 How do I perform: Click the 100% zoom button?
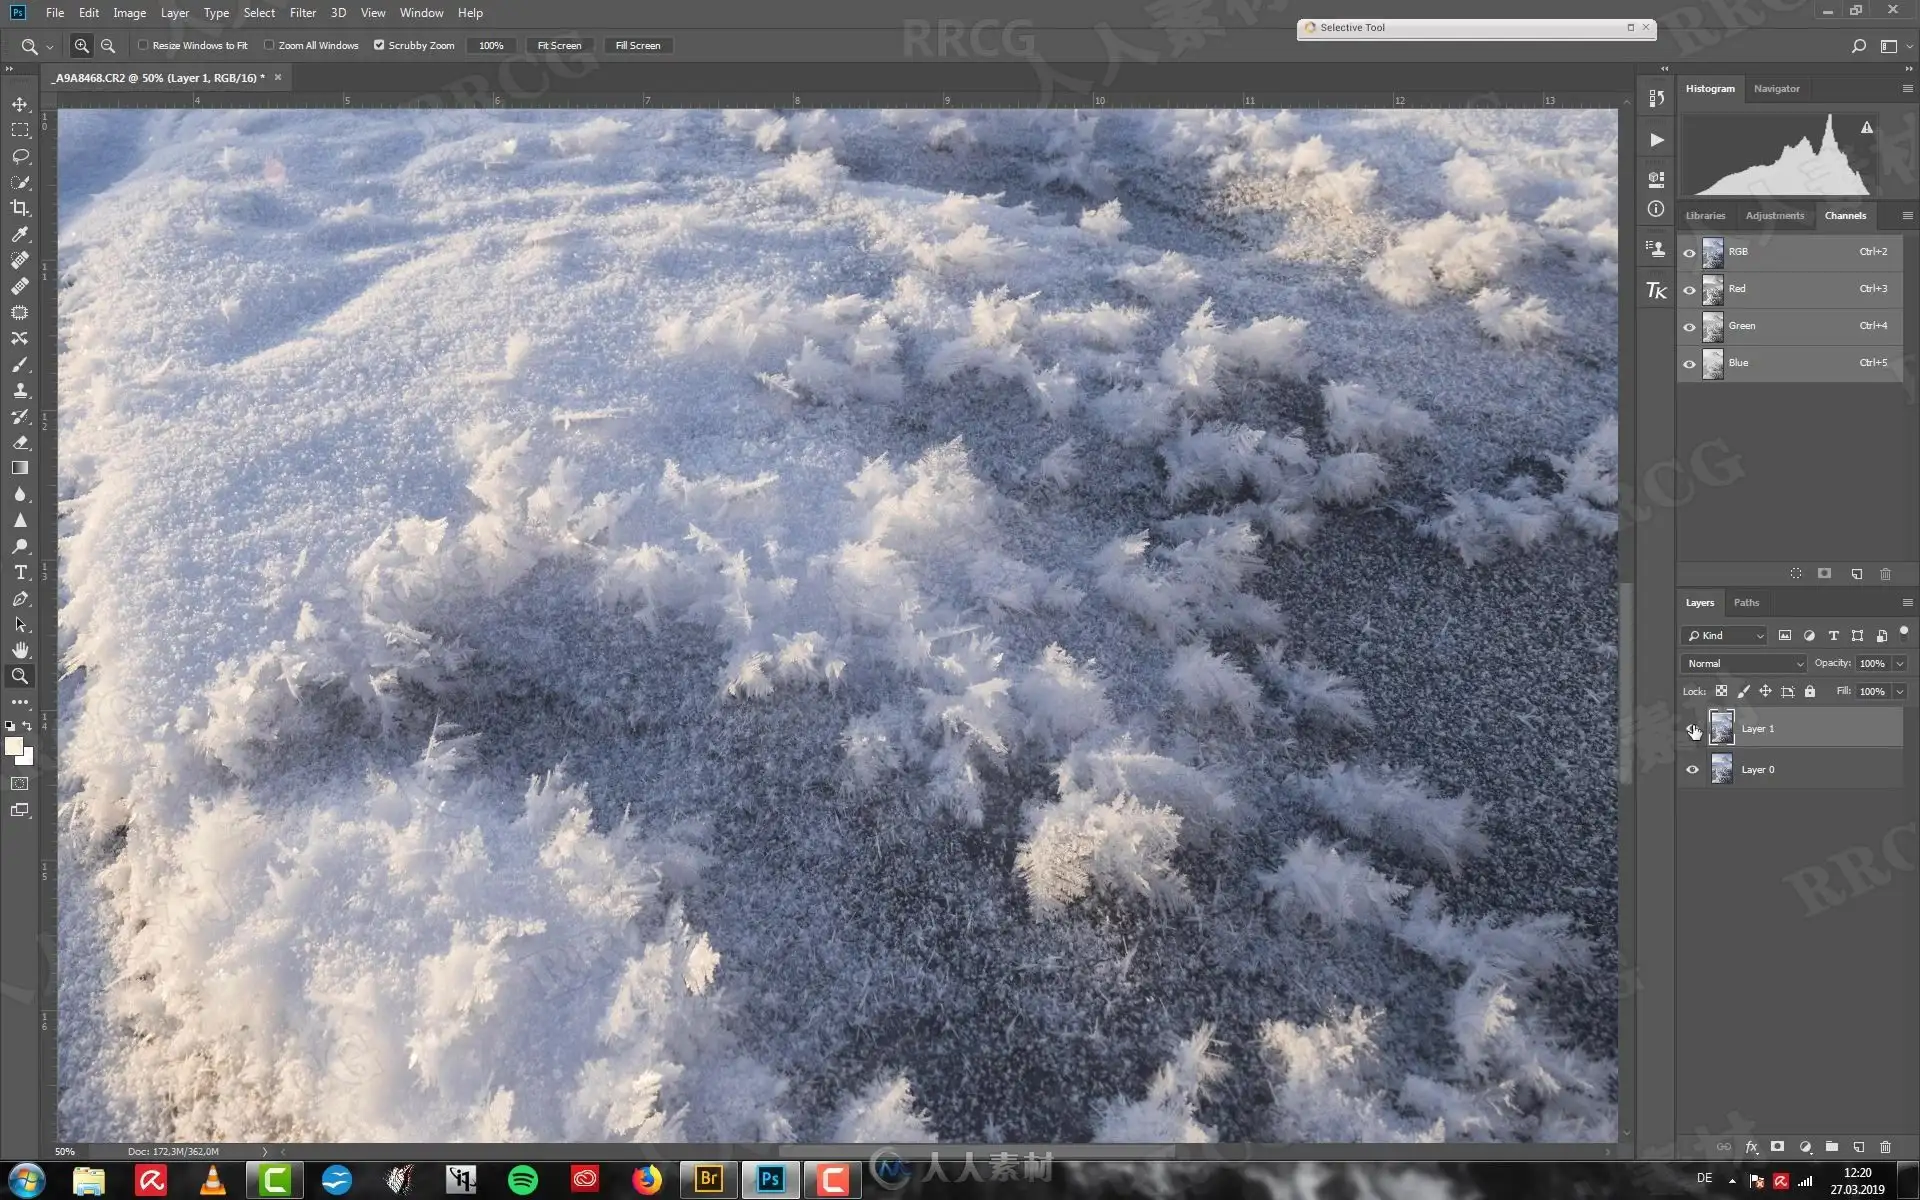pyautogui.click(x=491, y=45)
